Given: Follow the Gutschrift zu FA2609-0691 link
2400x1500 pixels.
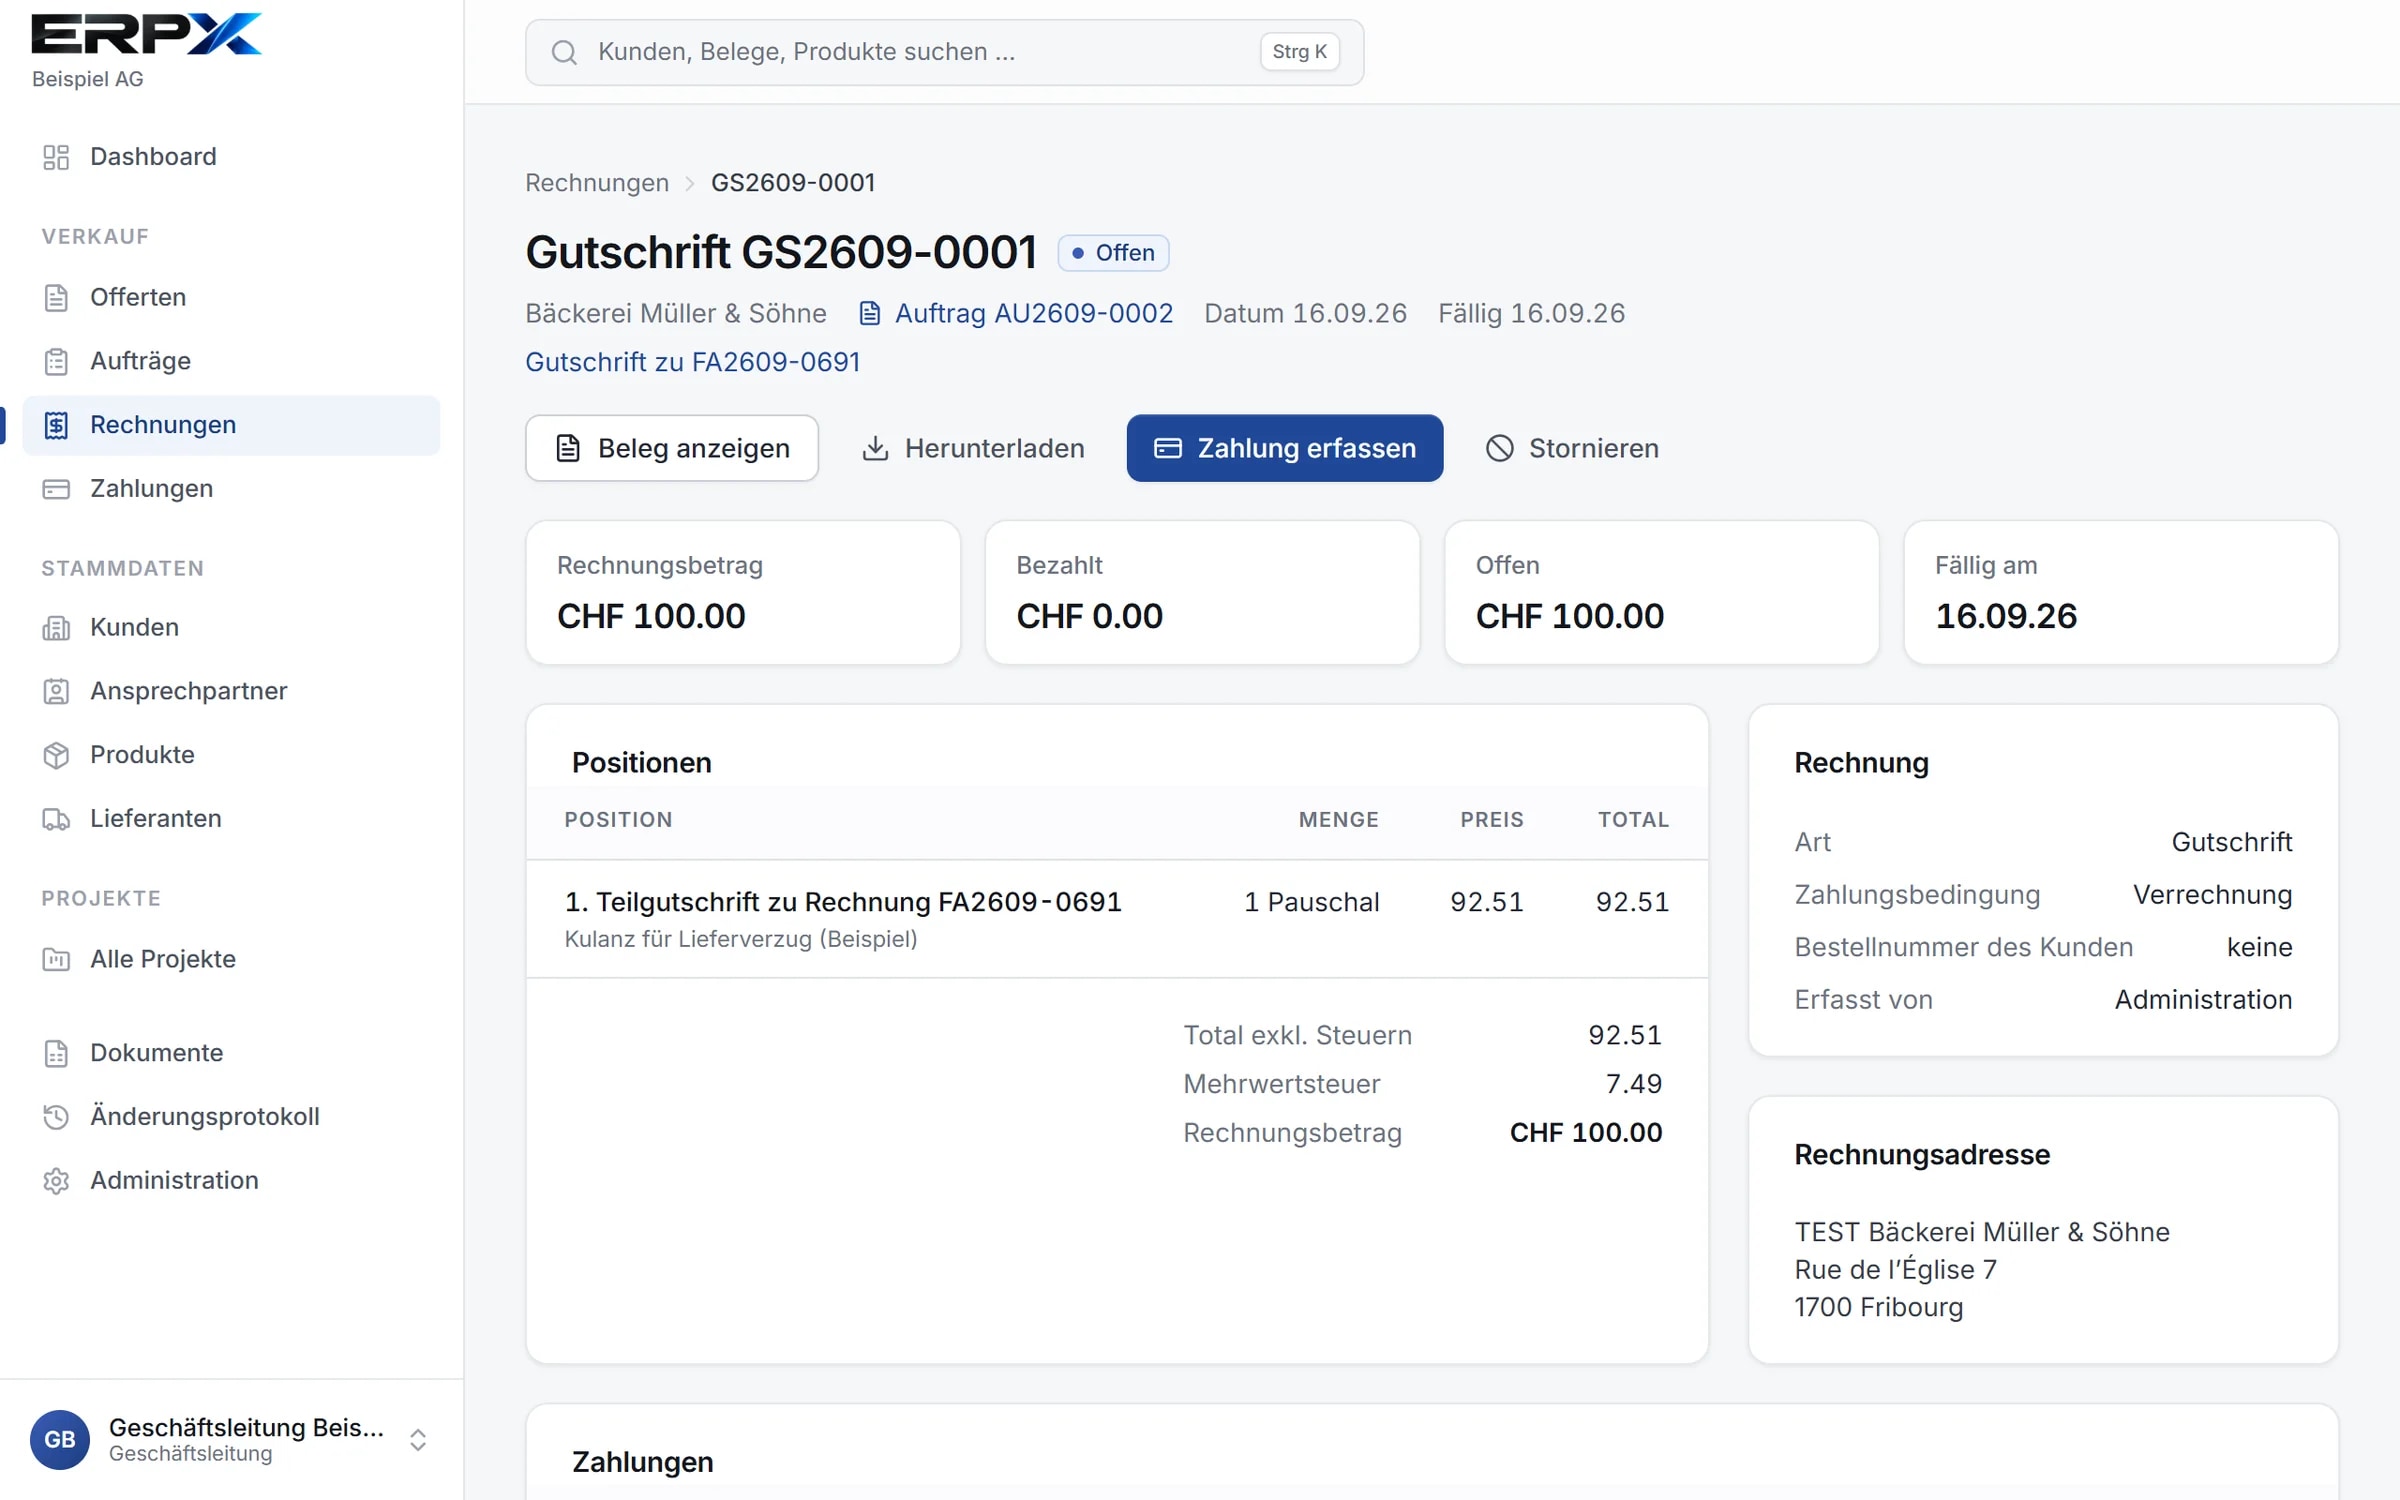Looking at the screenshot, I should click(x=692, y=362).
